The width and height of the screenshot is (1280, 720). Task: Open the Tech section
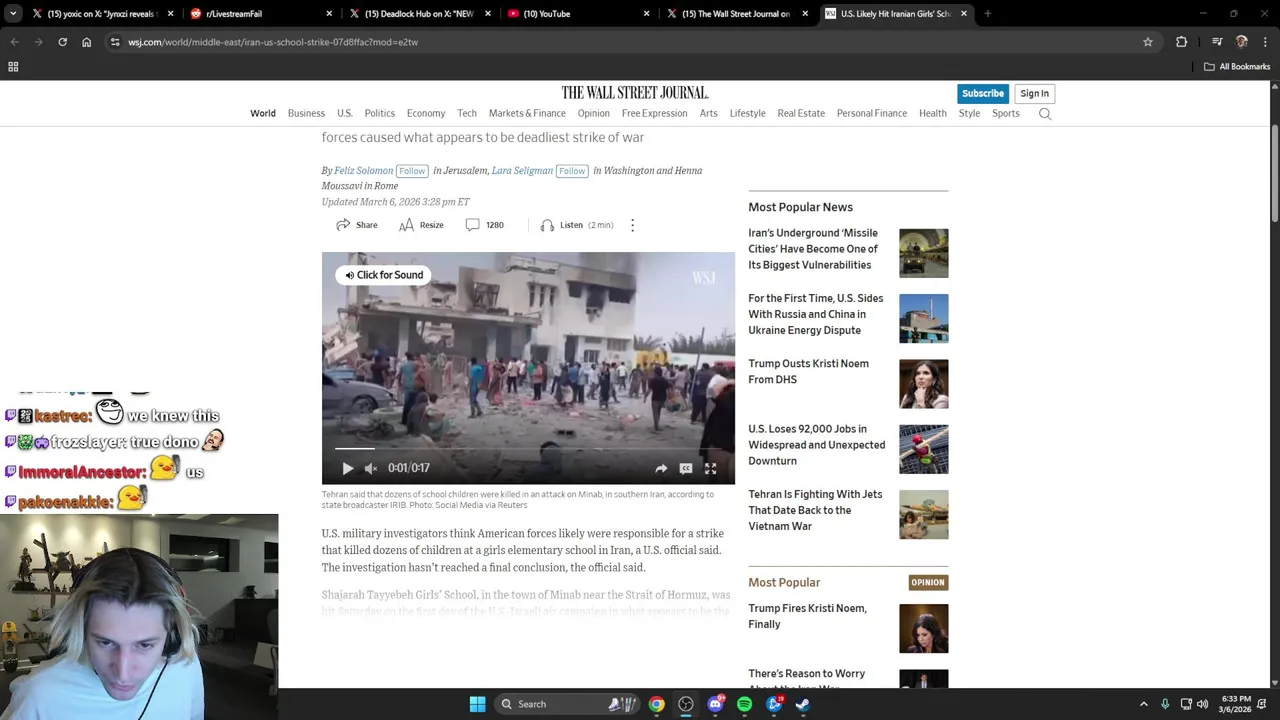tap(467, 113)
